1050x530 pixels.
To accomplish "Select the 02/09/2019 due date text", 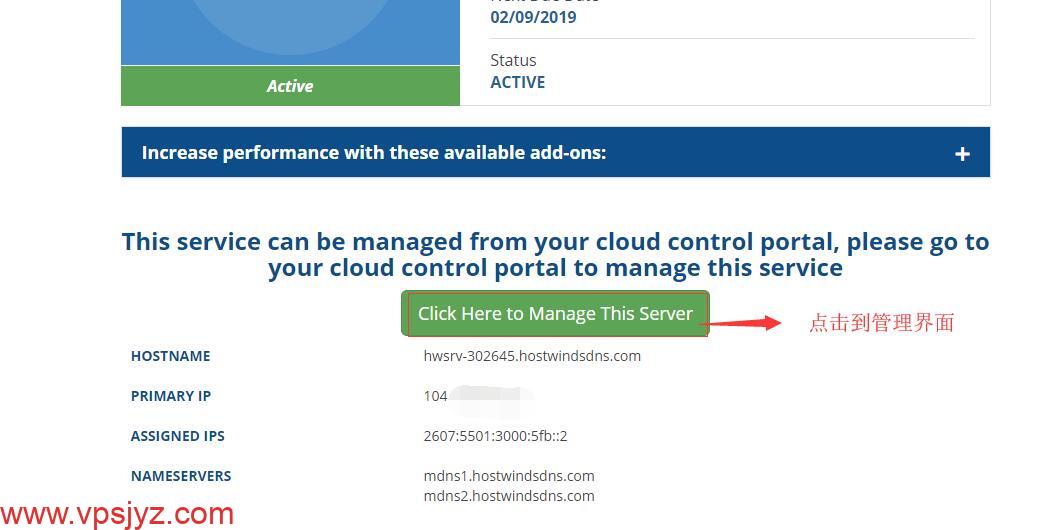I will [533, 17].
